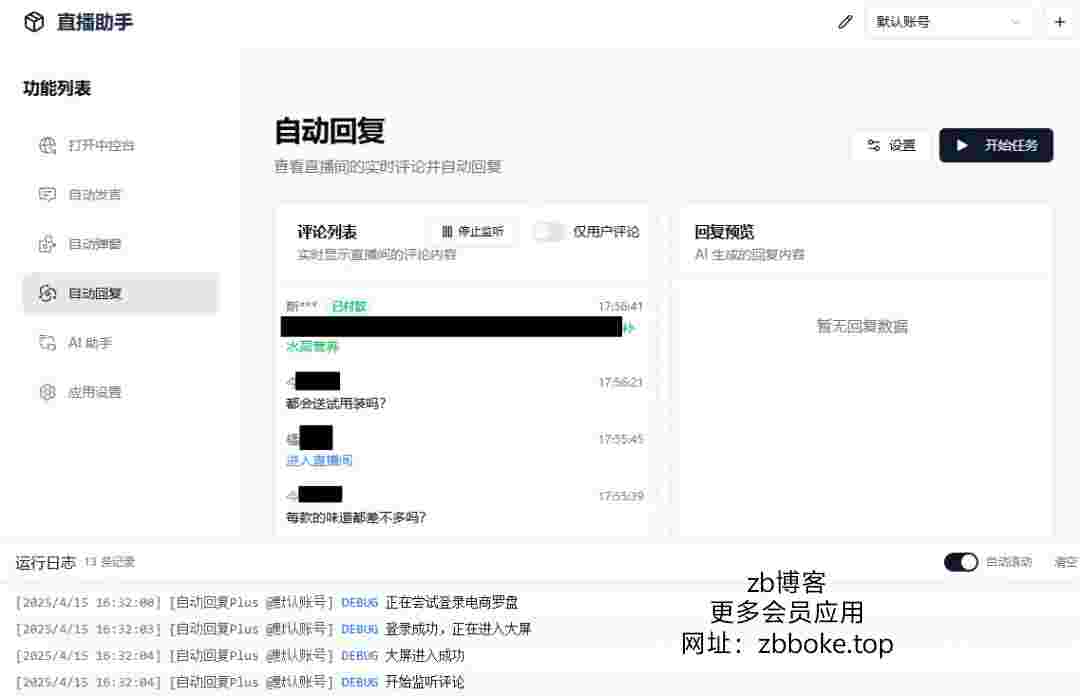Click the 13 条记录 log counter

[x=110, y=562]
